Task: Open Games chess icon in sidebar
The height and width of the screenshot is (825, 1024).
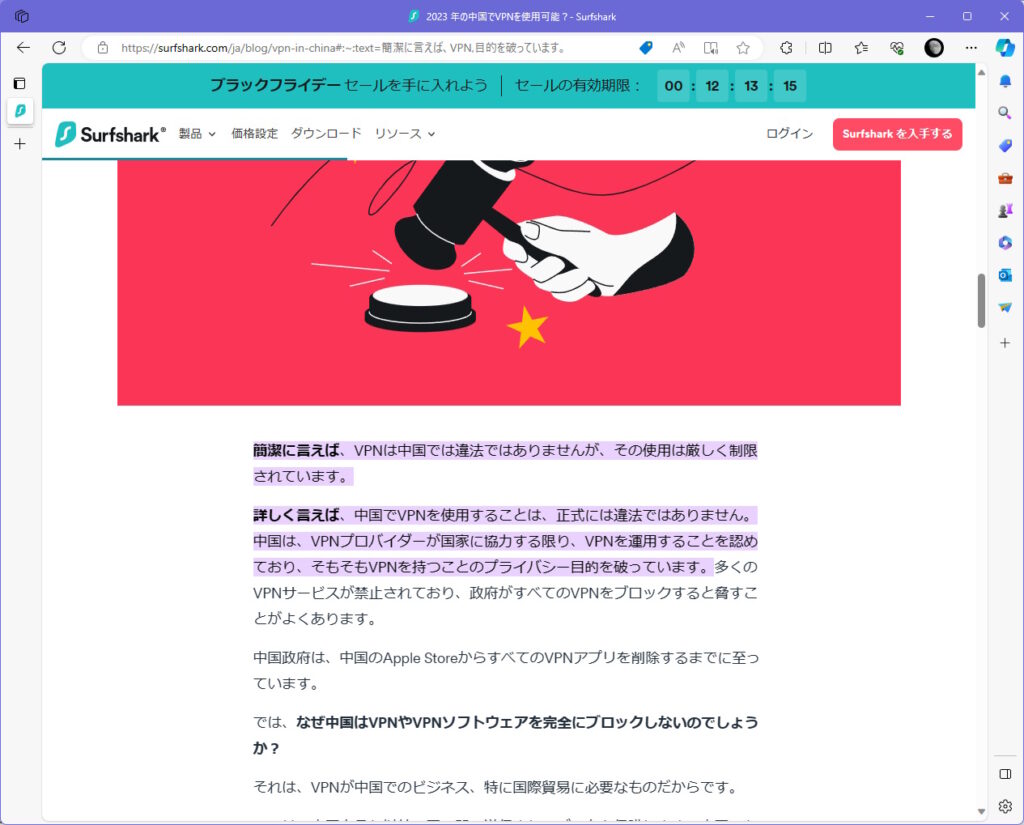Action: [1005, 210]
